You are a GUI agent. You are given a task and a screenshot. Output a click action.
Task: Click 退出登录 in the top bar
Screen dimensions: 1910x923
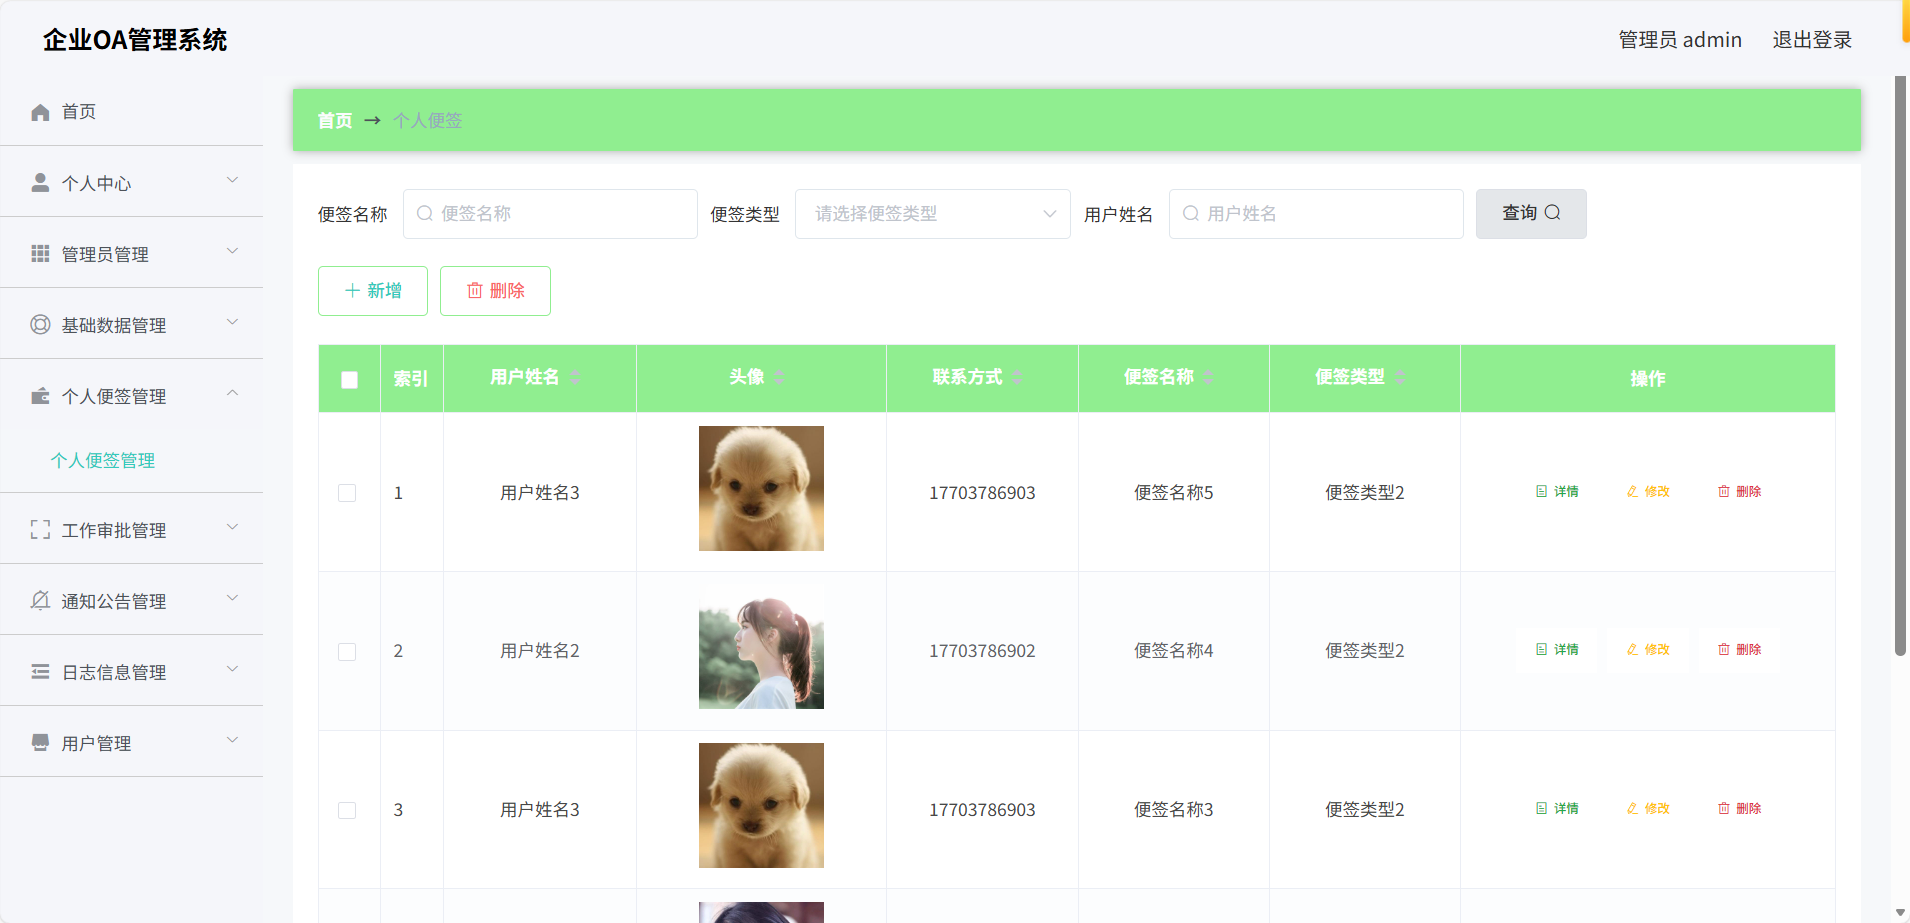tap(1812, 40)
